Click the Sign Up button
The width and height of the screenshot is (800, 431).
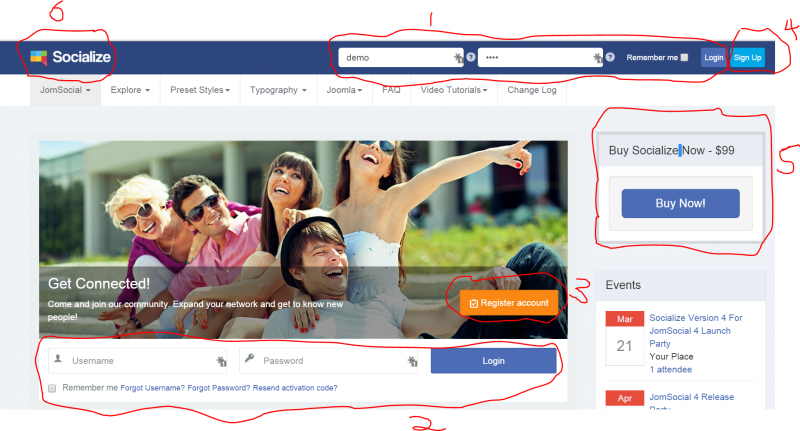point(747,58)
